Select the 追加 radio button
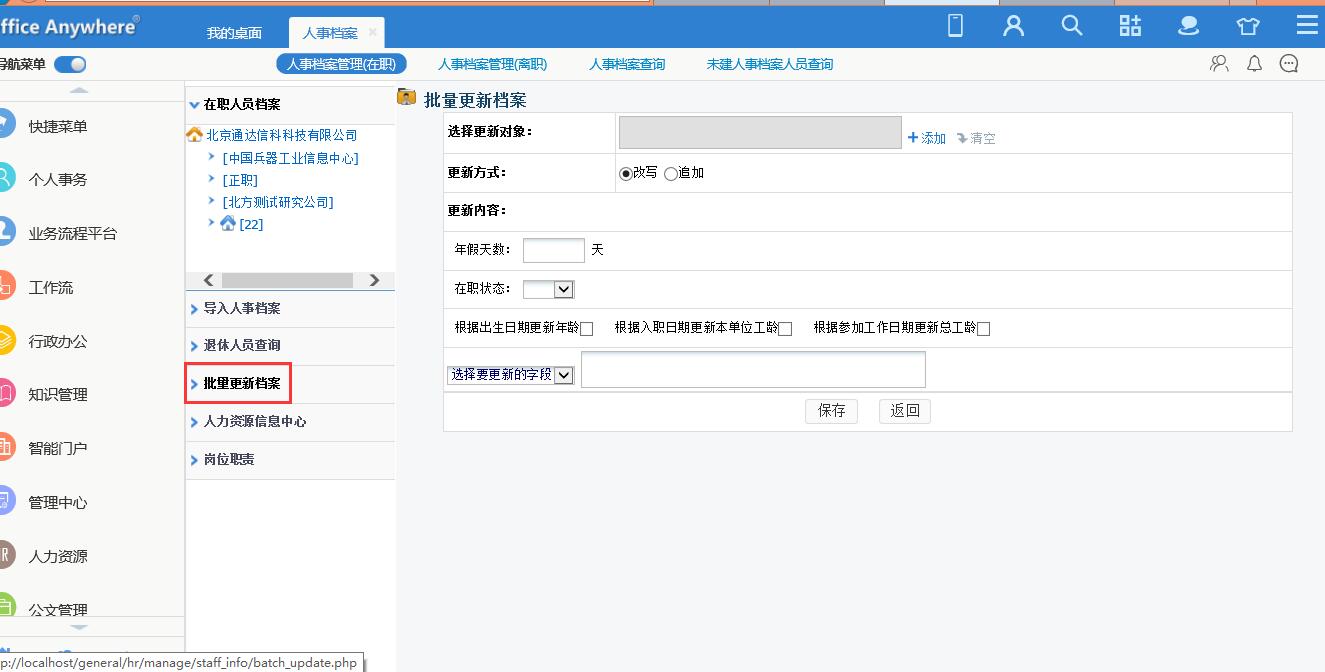This screenshot has width=1325, height=672. 671,174
